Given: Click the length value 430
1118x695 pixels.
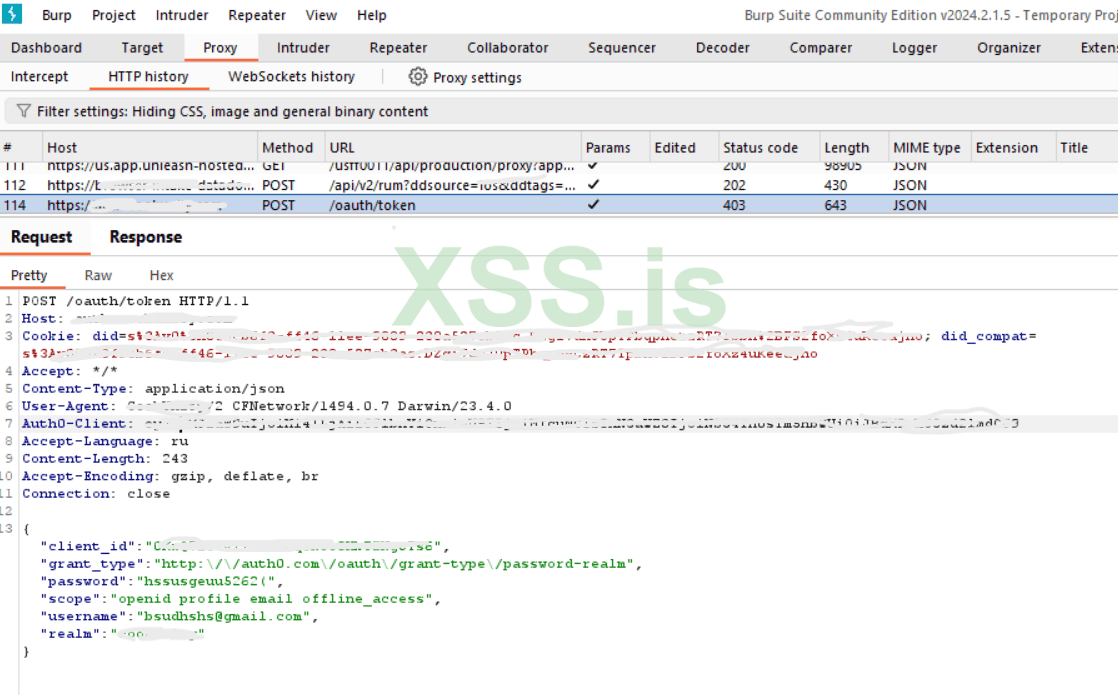Looking at the screenshot, I should coord(836,185).
